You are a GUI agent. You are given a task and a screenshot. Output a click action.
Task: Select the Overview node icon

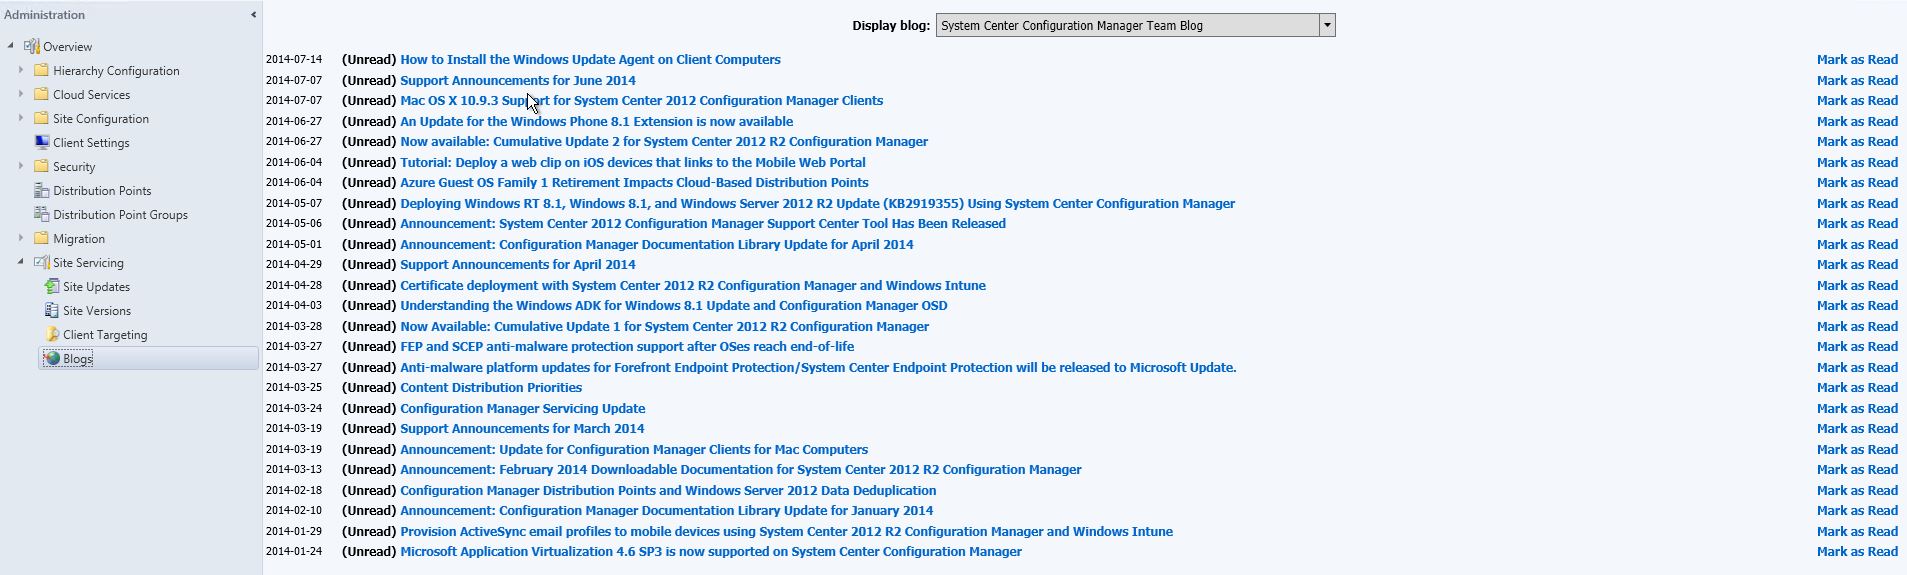click(32, 46)
